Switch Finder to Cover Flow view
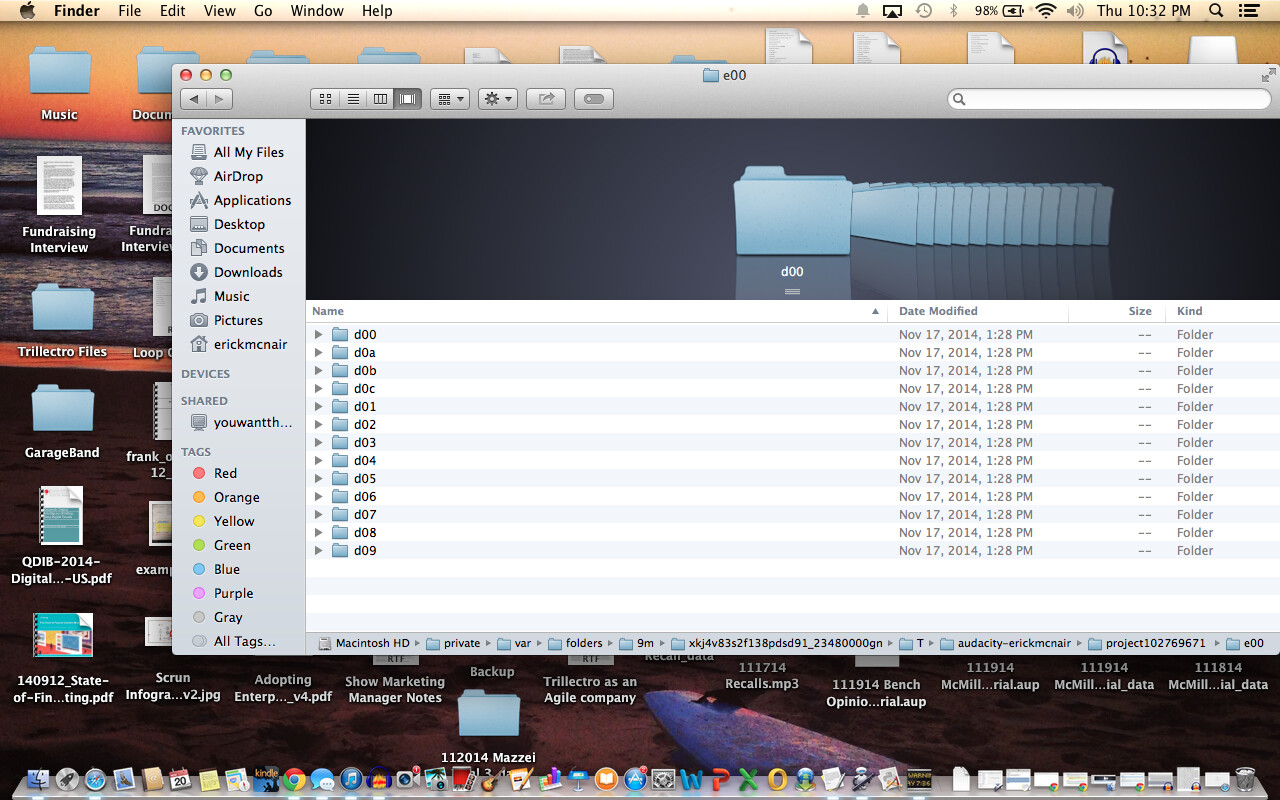This screenshot has width=1280, height=800. coord(407,98)
